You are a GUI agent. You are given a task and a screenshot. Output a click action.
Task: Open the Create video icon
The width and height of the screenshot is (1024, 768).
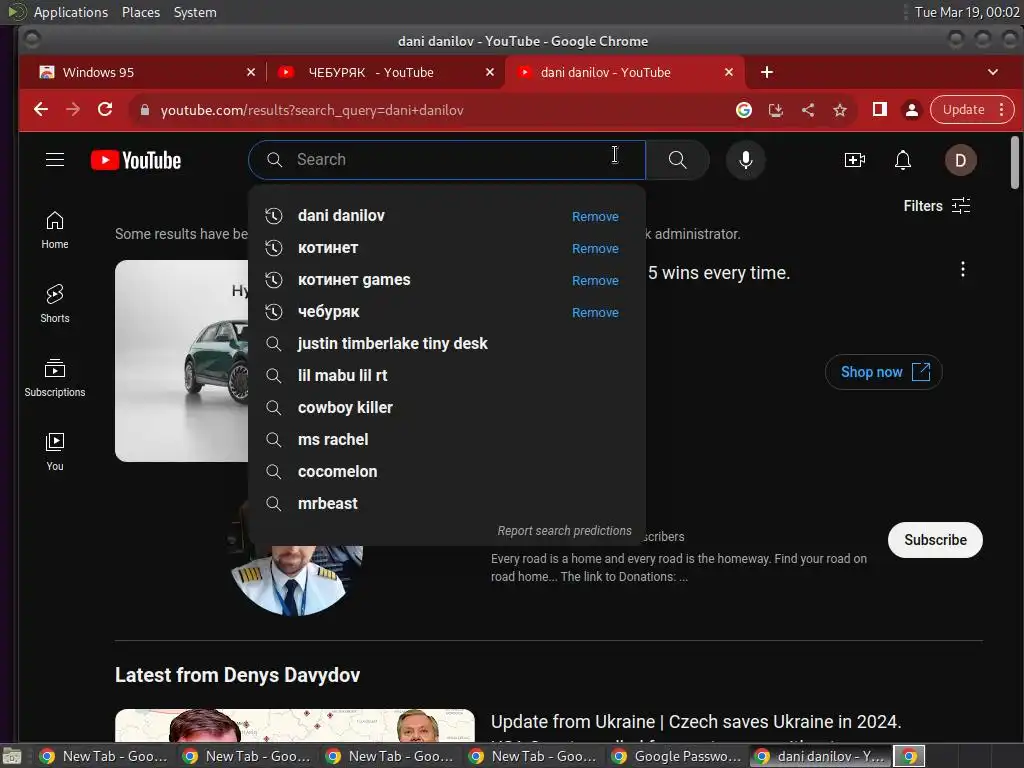(854, 160)
